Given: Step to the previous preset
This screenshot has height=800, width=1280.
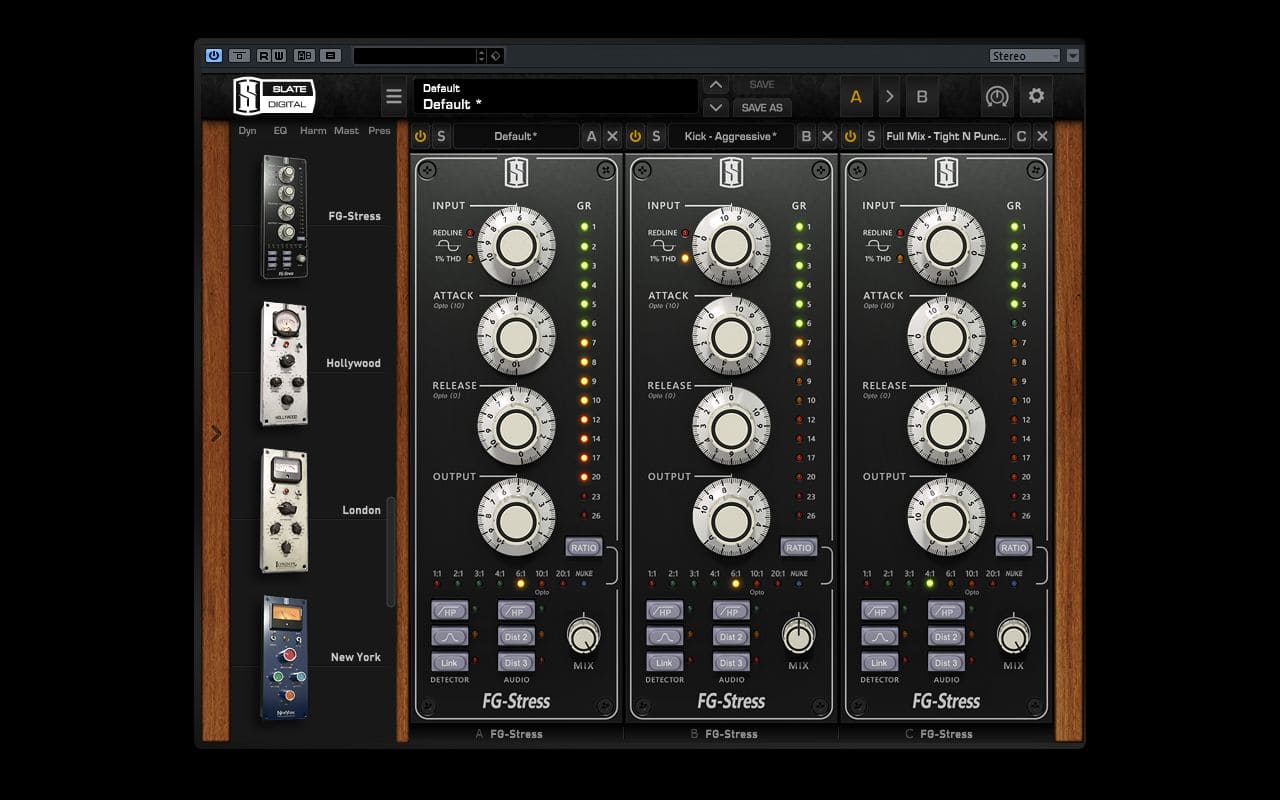Looking at the screenshot, I should [715, 85].
